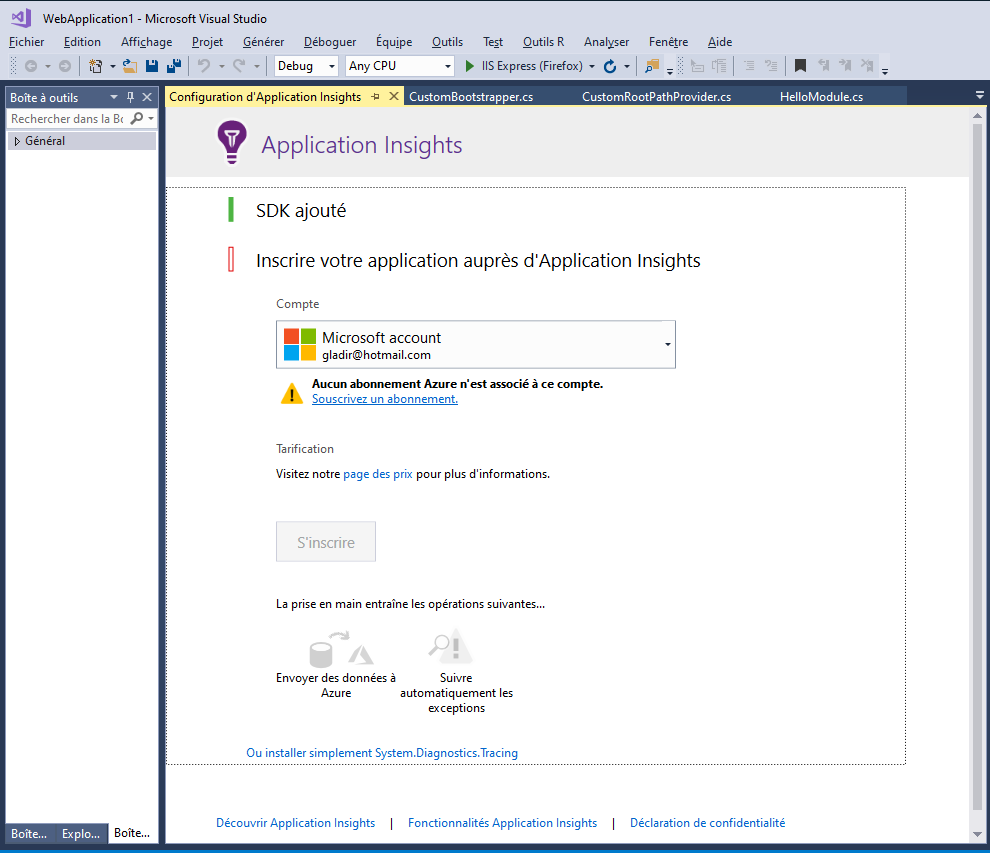Switch to the HelloModule.cs tab
This screenshot has height=853, width=990.
[x=820, y=97]
